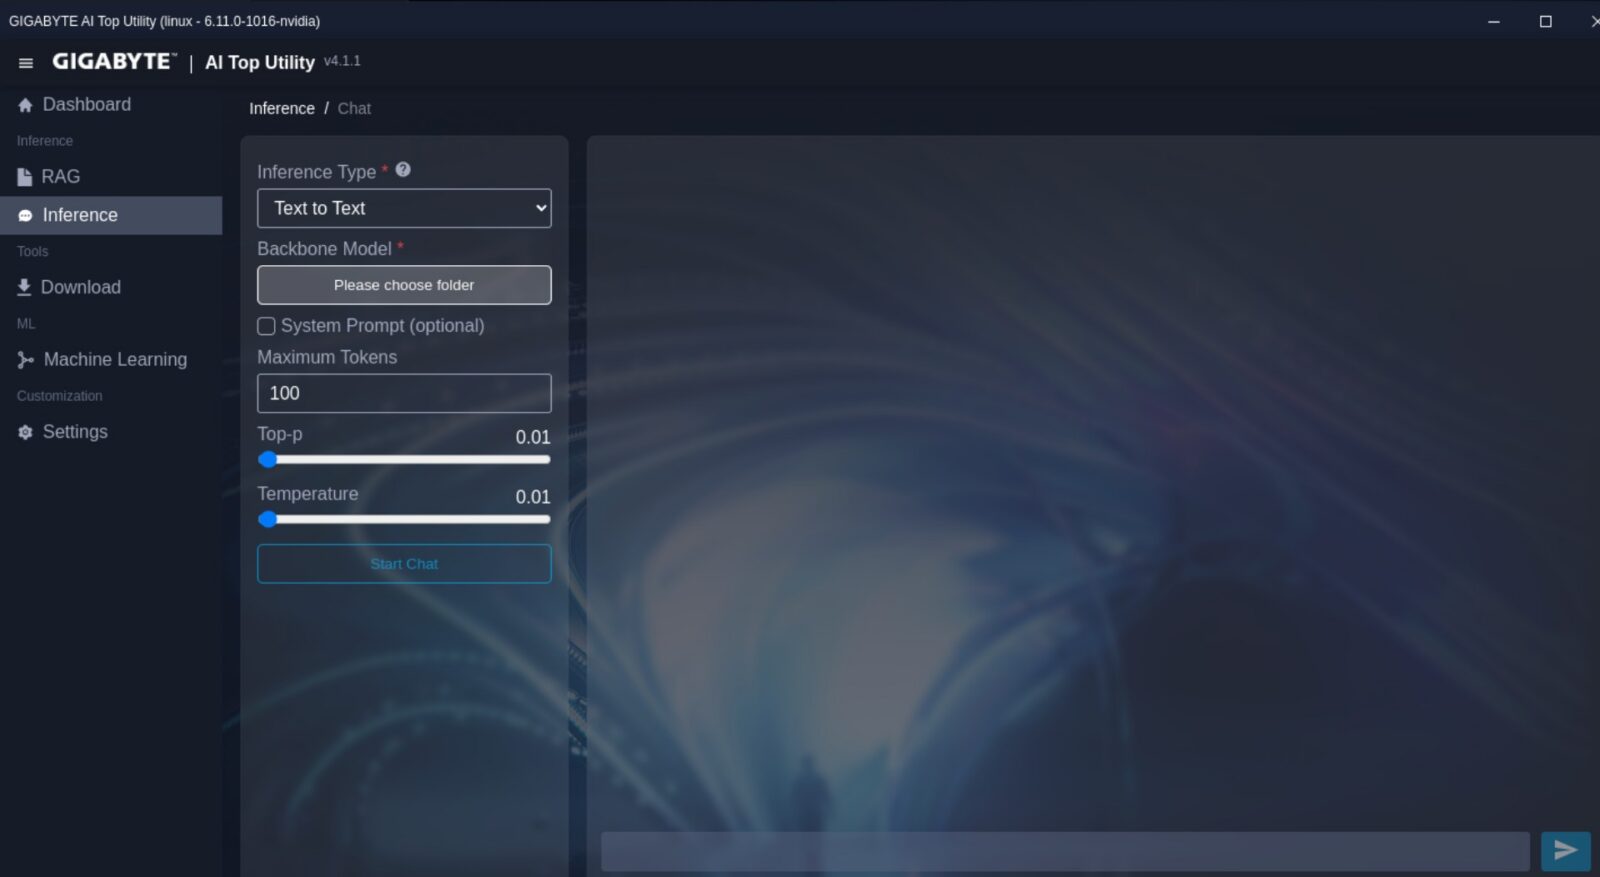The image size is (1600, 877).
Task: Click the Please choose folder button
Action: pos(404,285)
